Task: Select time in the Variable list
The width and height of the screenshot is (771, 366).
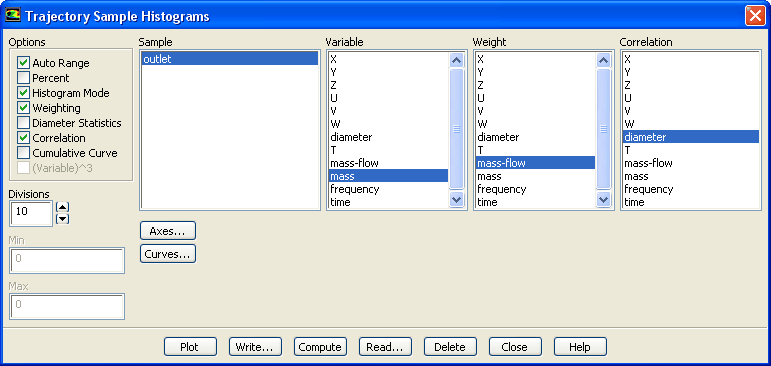Action: pos(388,202)
